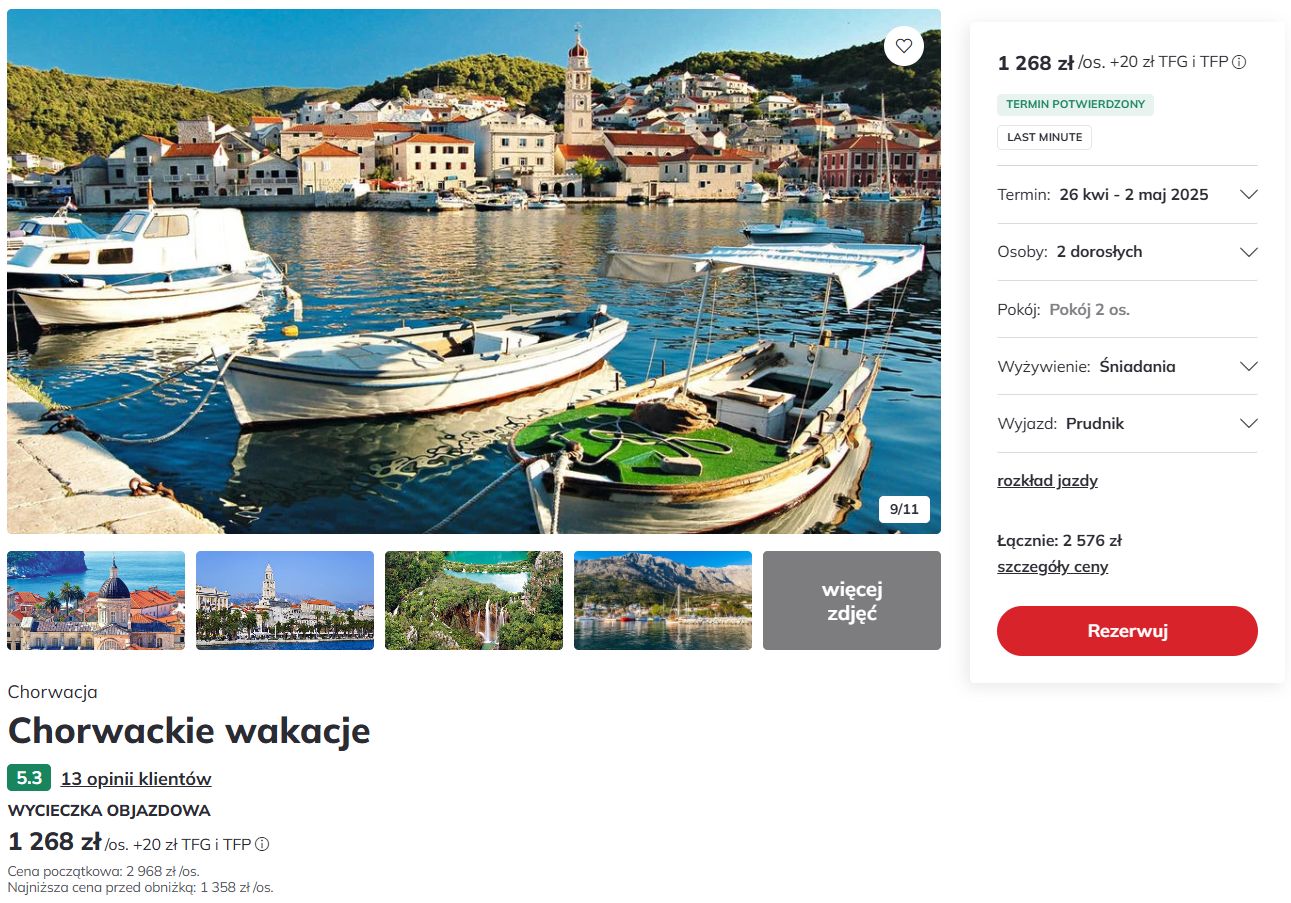Click the main harbor photo with boats

pyautogui.click(x=474, y=271)
